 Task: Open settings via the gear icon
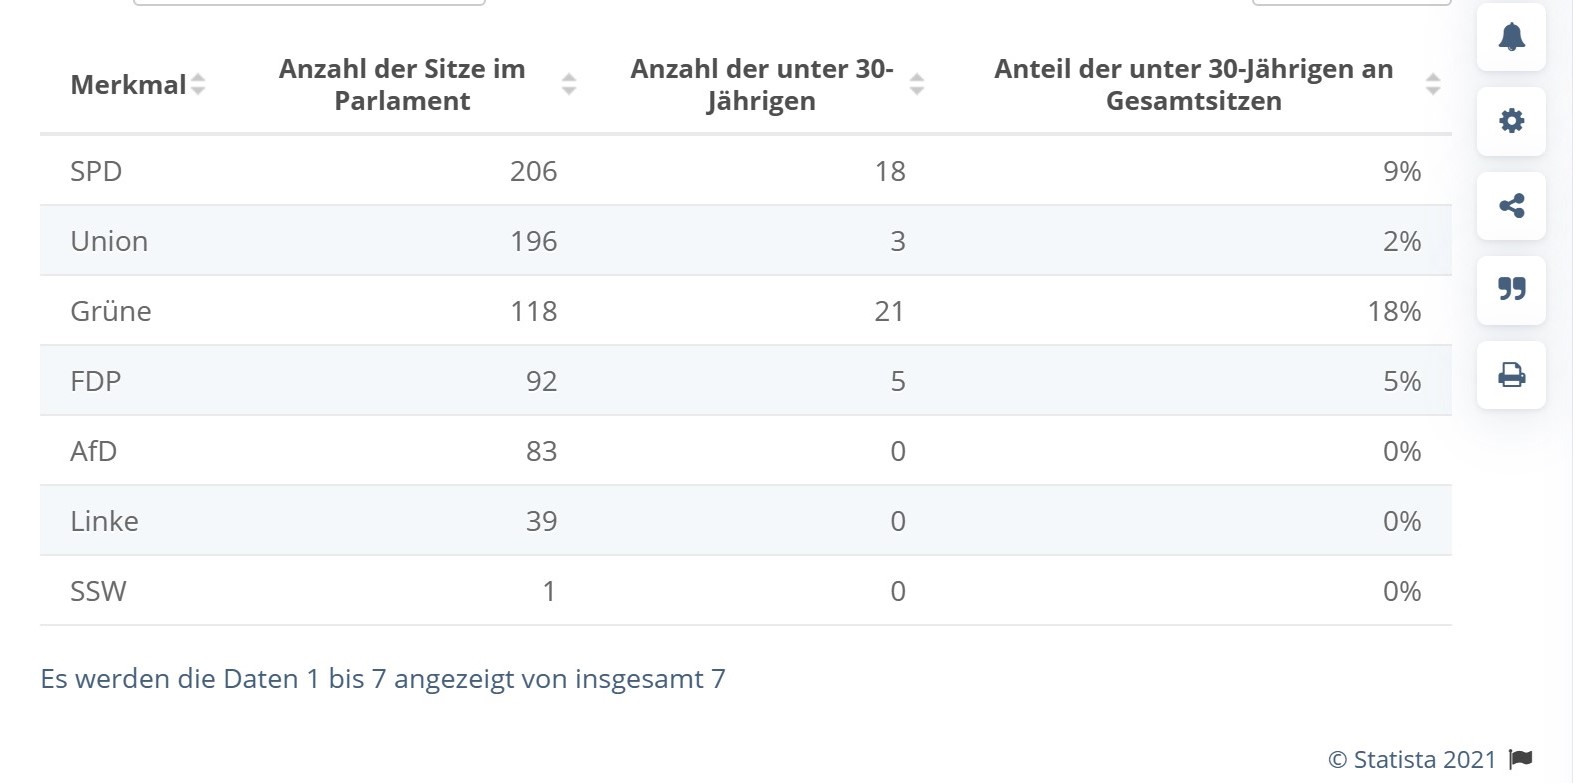1511,121
